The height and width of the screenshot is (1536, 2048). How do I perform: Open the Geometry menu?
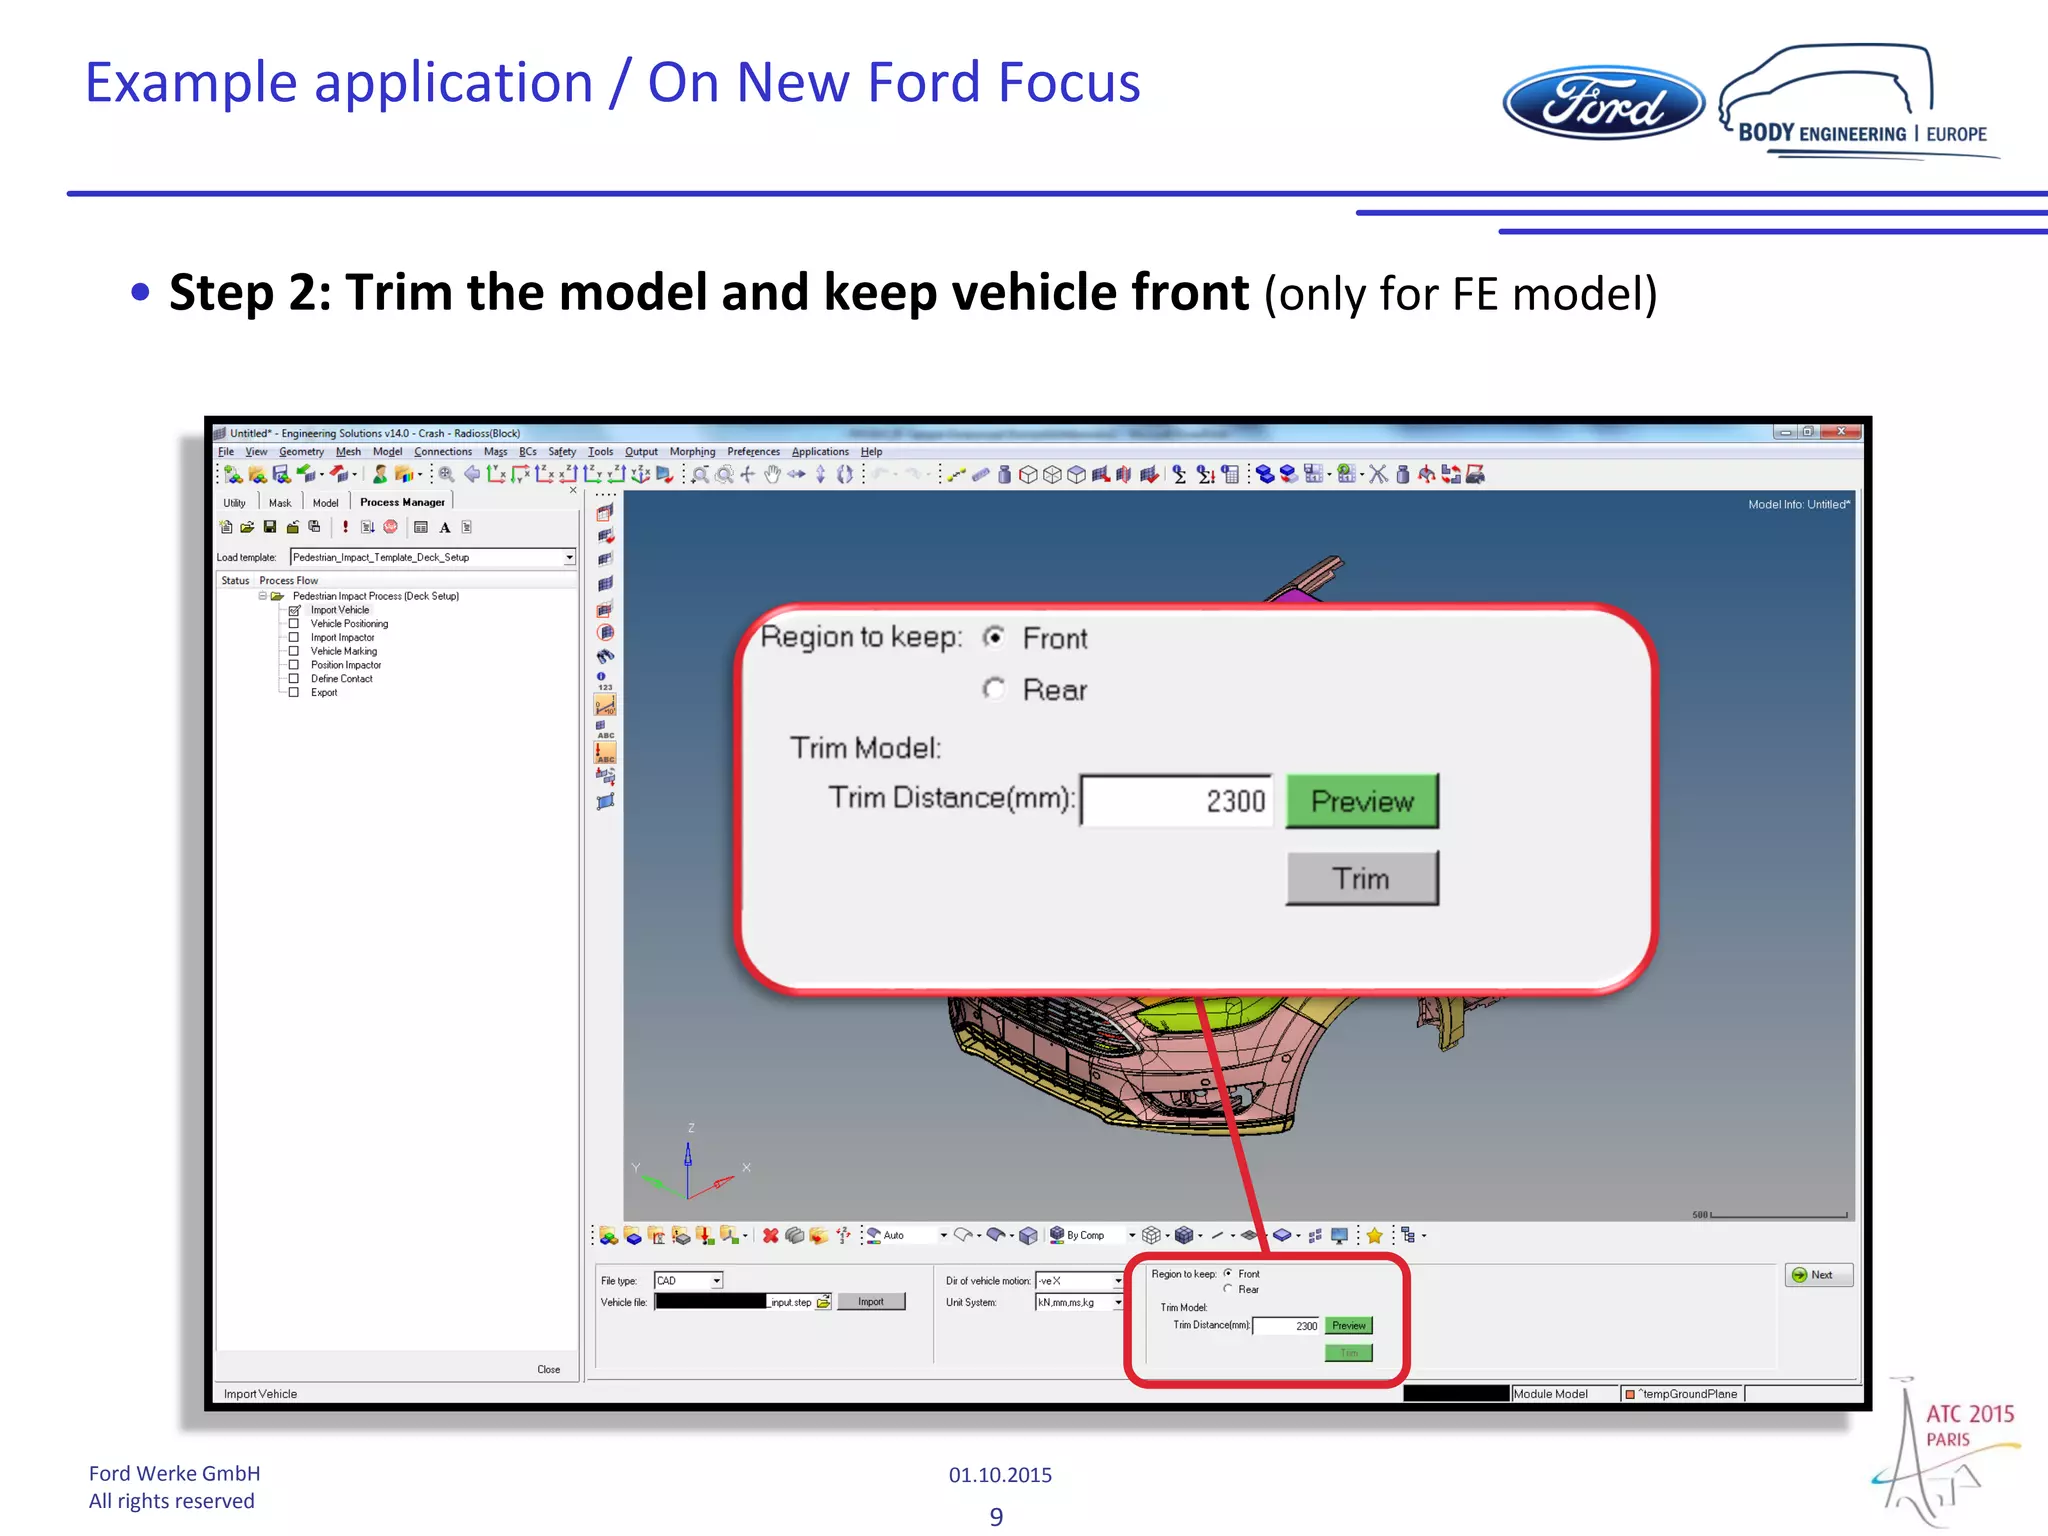coord(301,452)
